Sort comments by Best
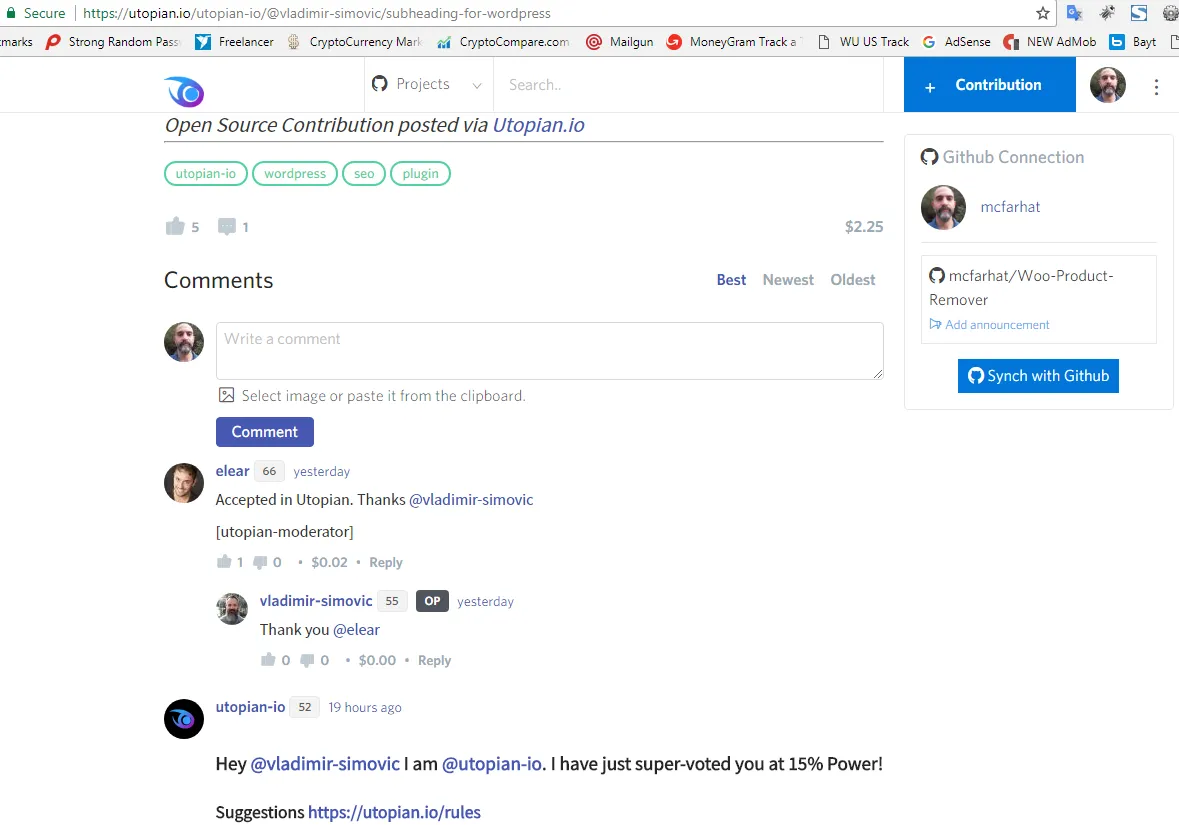 [731, 280]
